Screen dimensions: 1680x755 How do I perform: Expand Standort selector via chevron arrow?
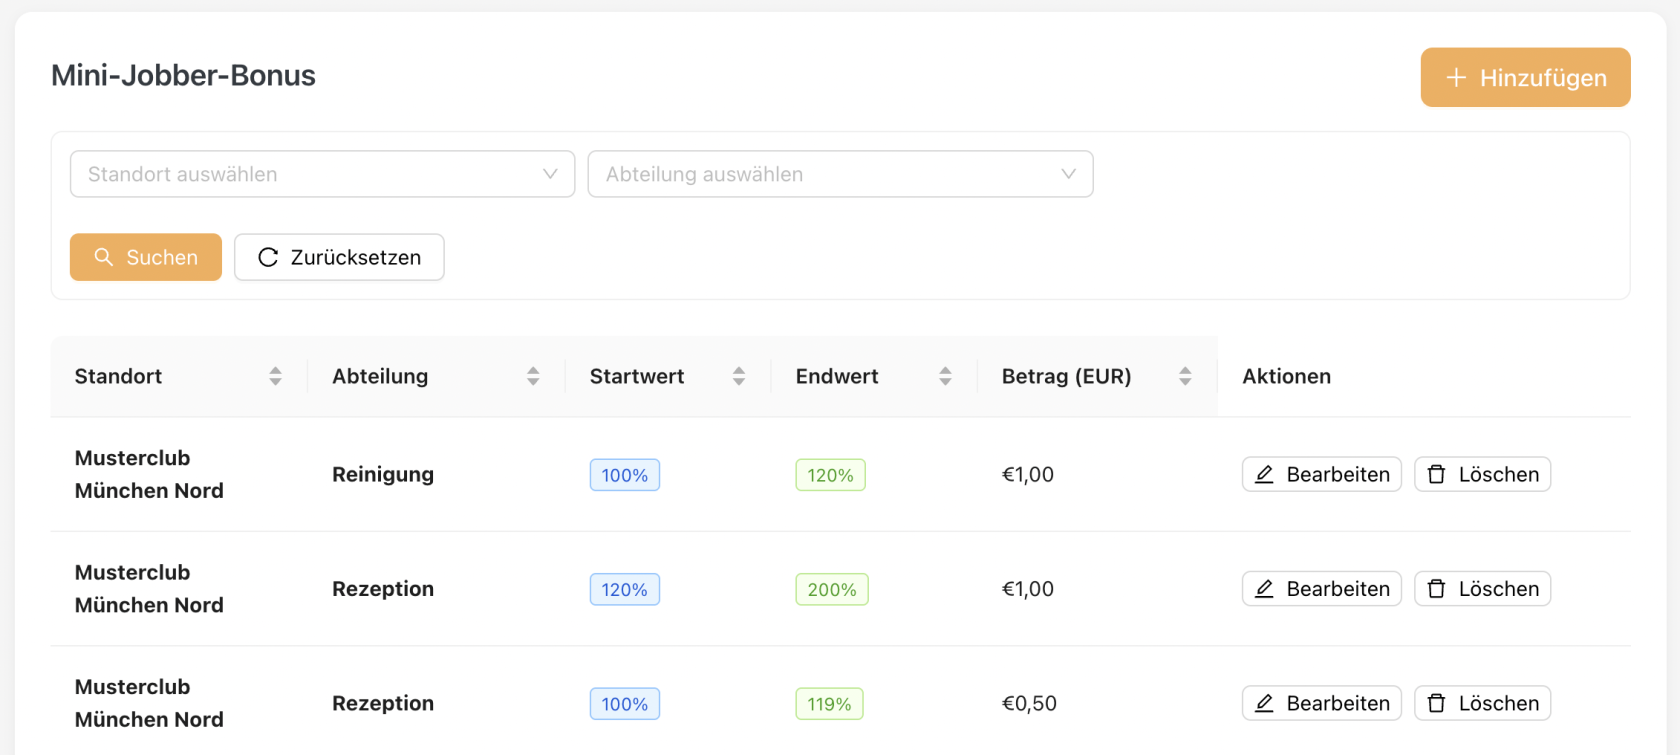550,174
